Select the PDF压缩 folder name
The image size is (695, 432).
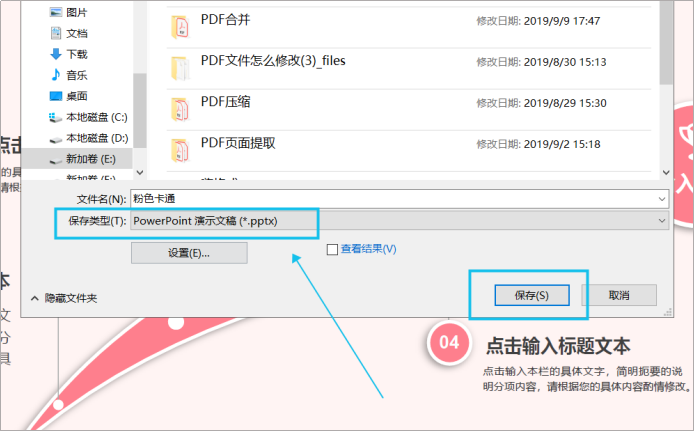click(x=226, y=102)
